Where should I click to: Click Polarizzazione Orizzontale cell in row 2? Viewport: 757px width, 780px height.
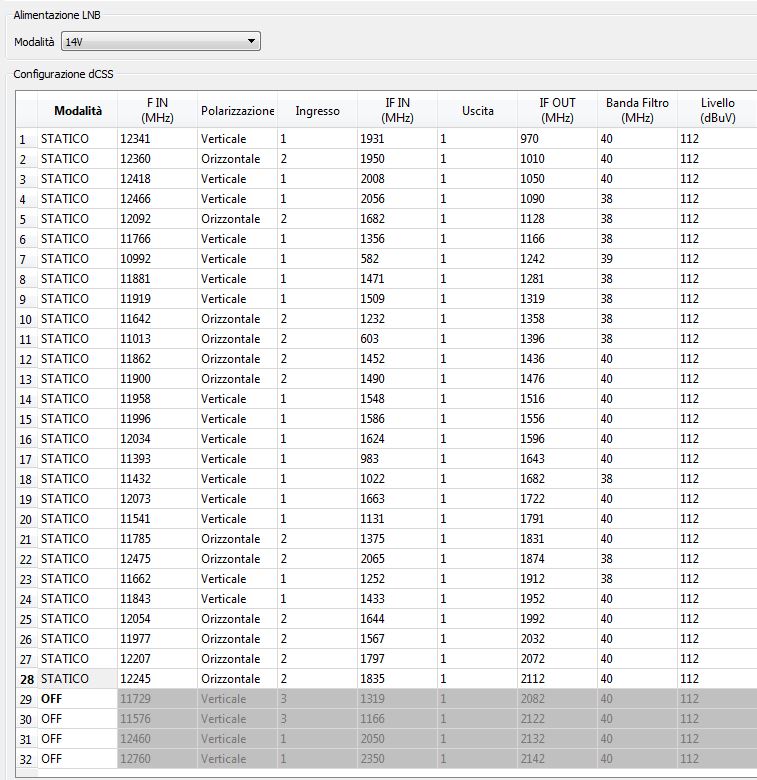point(237,159)
